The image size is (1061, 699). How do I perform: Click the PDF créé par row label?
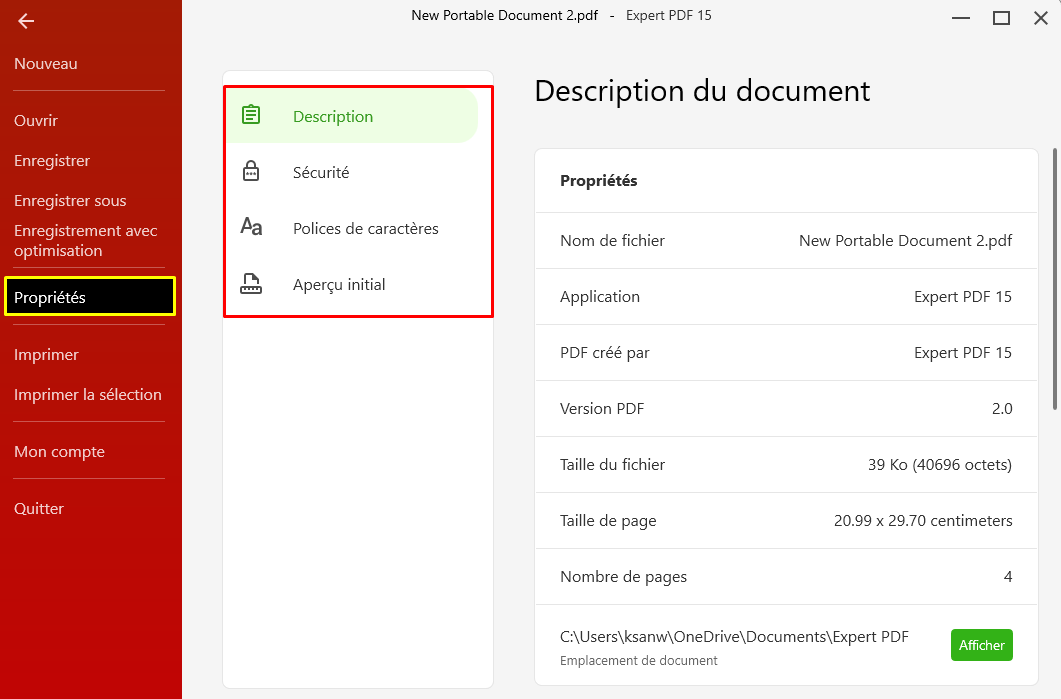604,353
